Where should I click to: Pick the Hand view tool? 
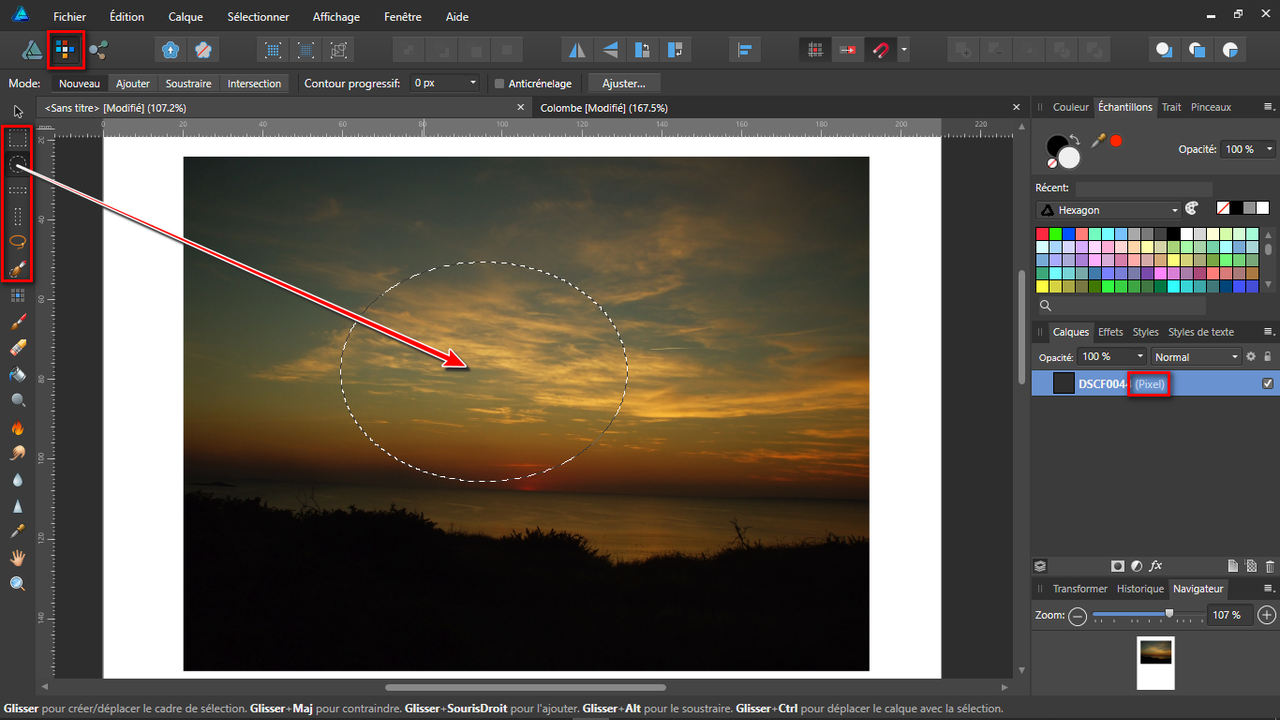[x=18, y=558]
